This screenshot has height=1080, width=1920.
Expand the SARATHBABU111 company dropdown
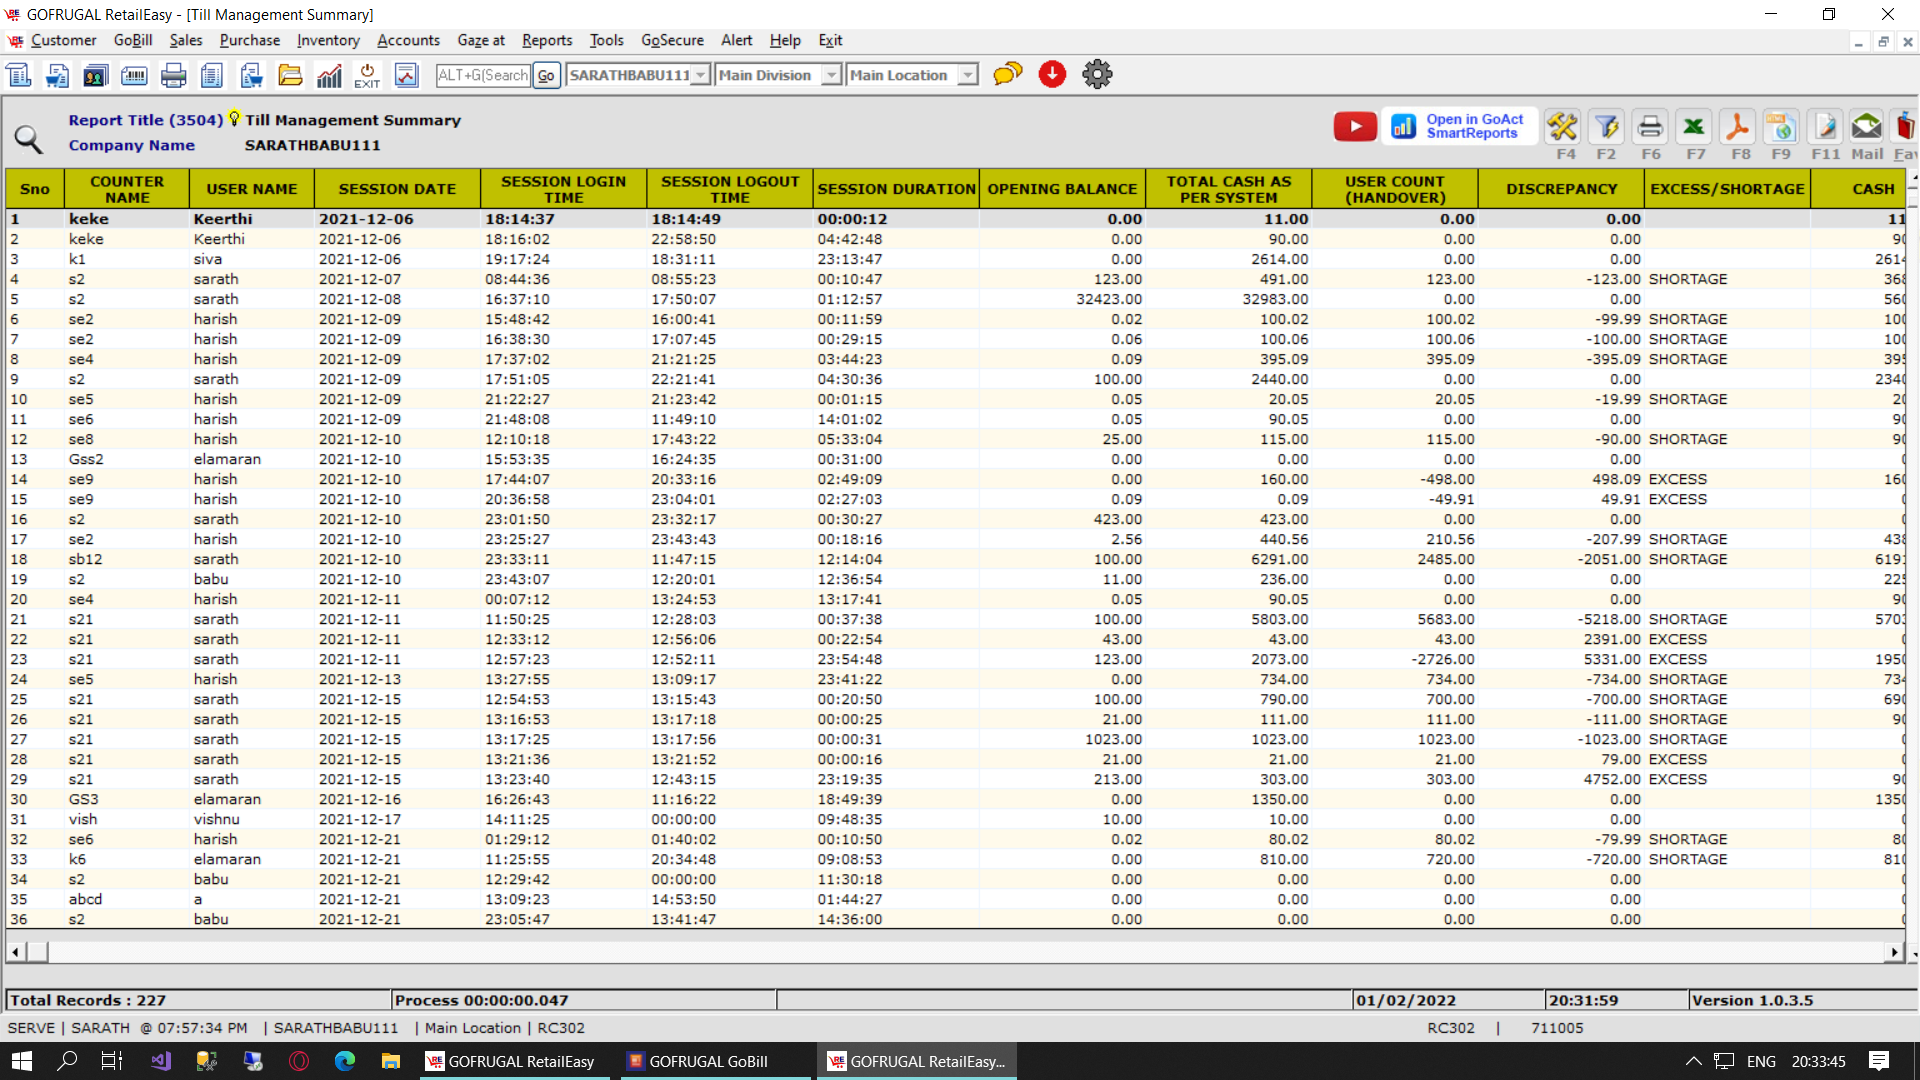tap(700, 75)
